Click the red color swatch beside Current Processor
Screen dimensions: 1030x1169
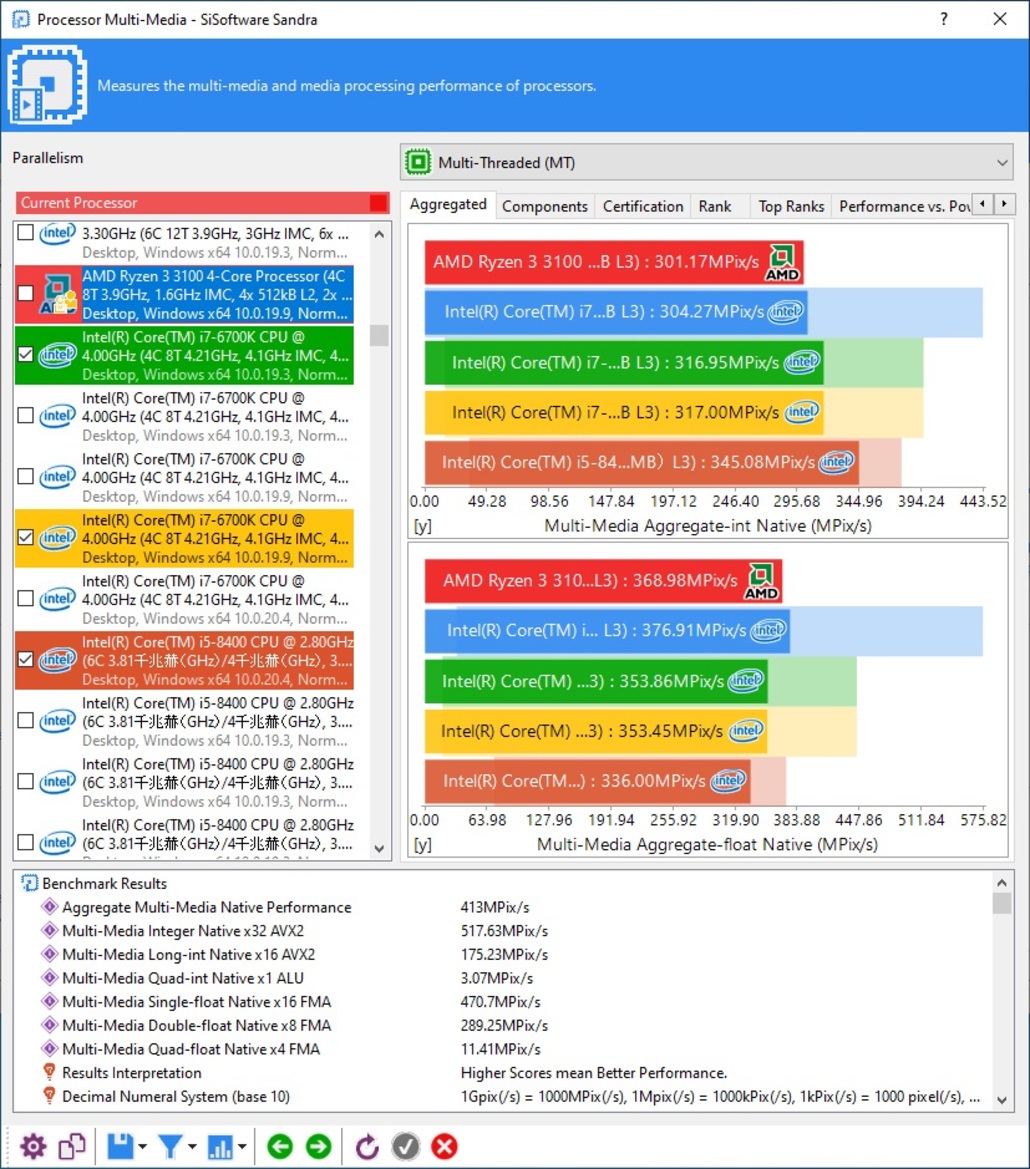379,203
